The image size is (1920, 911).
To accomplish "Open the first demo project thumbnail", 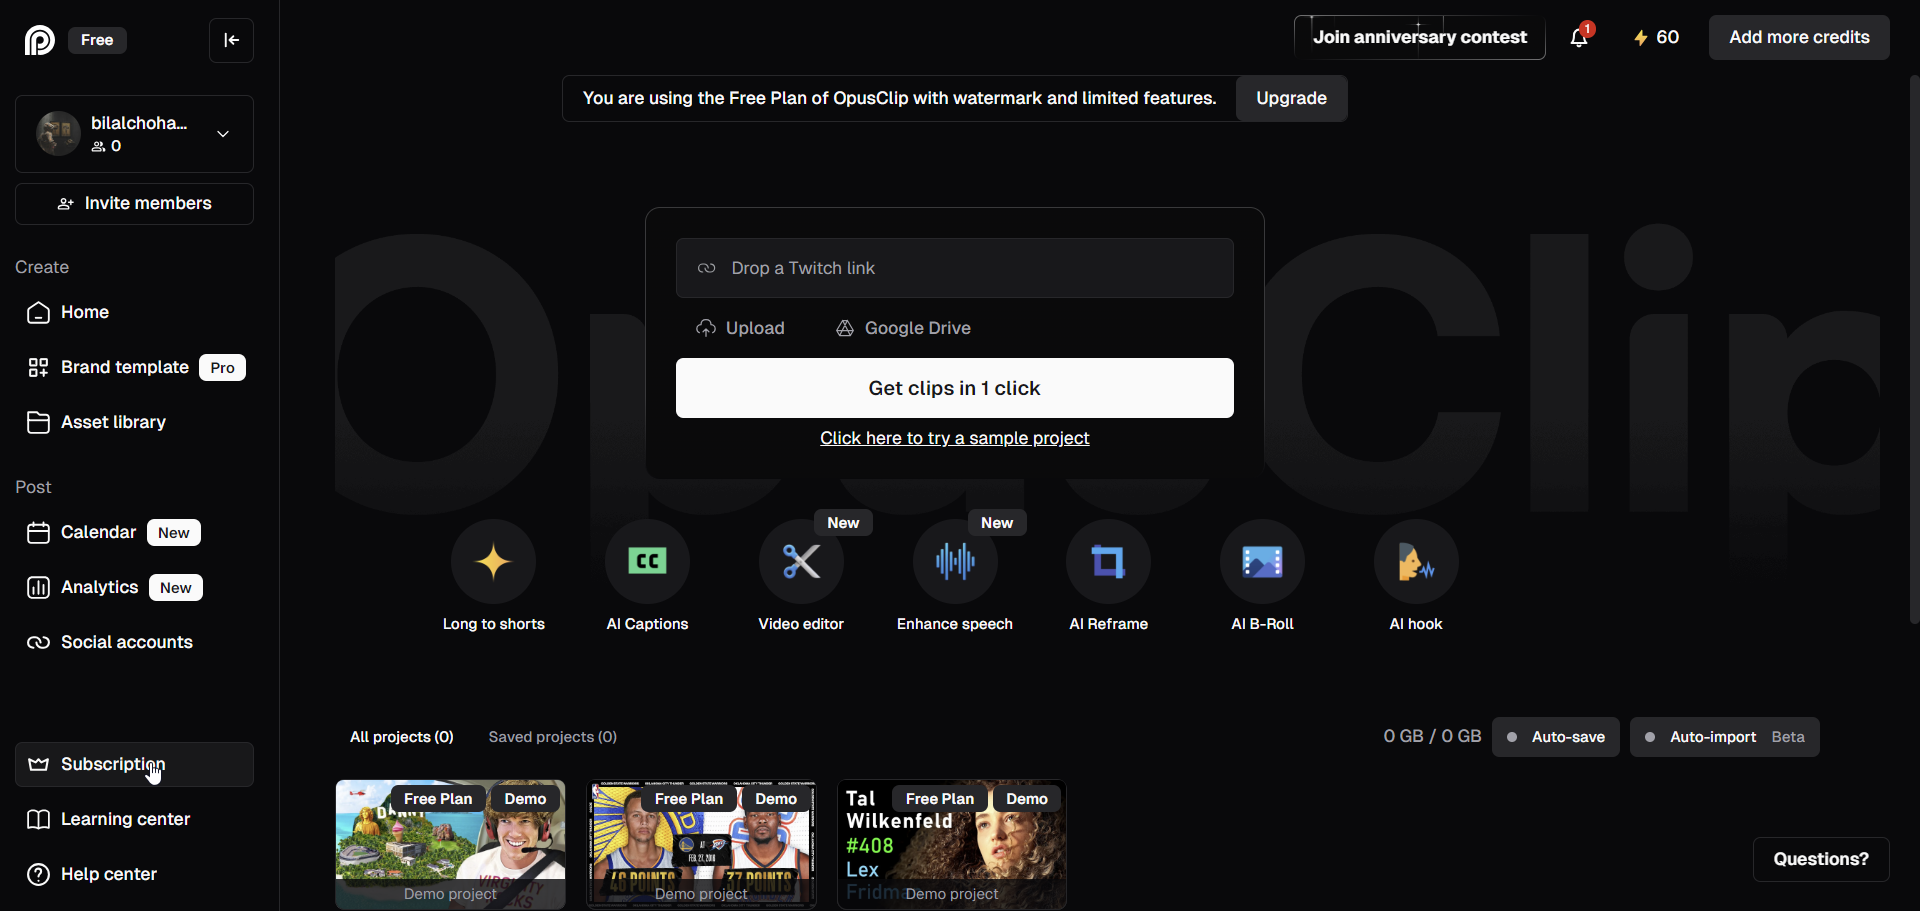I will point(450,845).
